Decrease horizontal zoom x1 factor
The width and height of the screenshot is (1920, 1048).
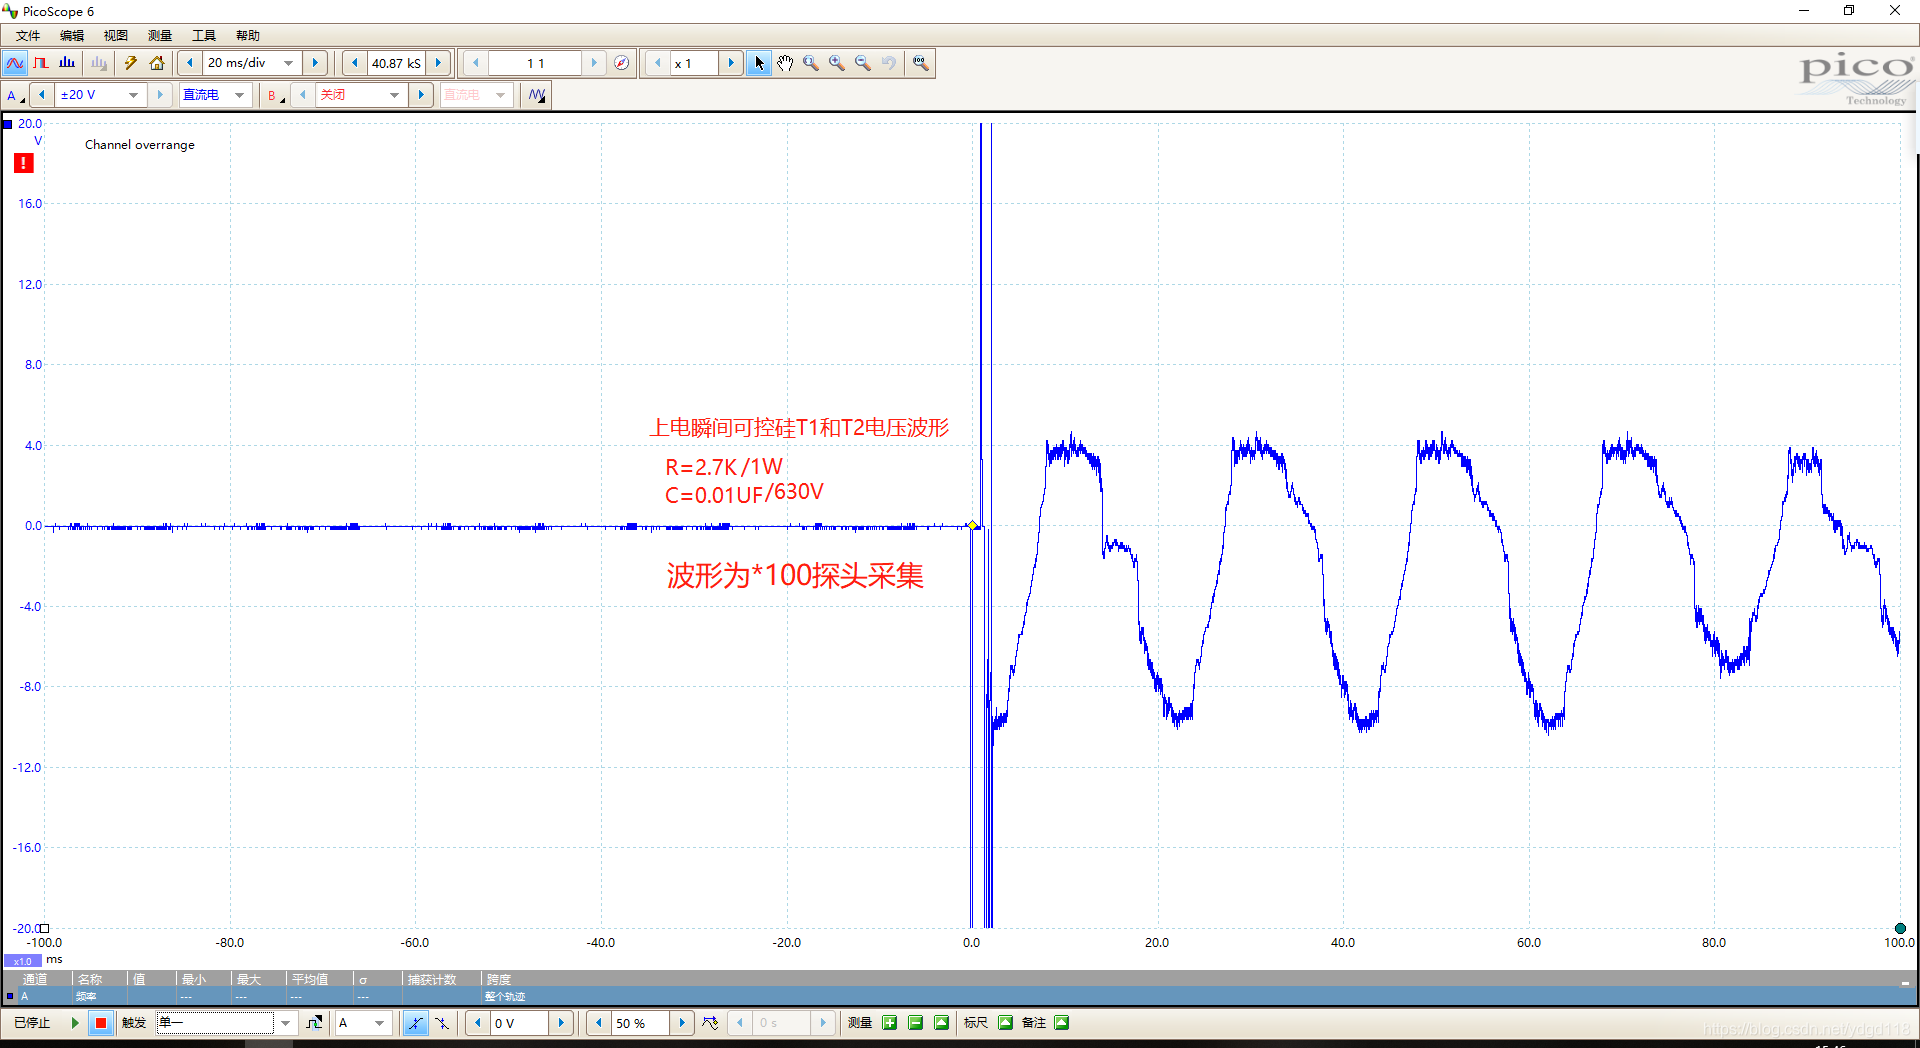point(657,63)
